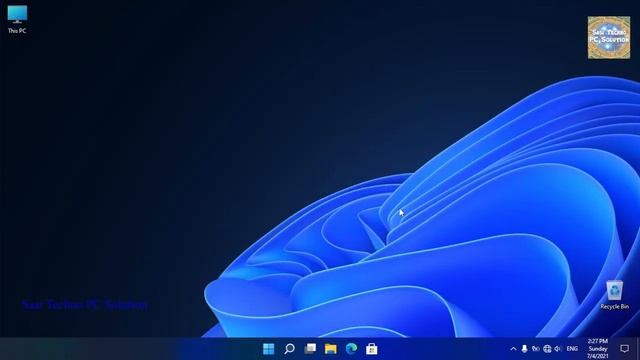
Task: Open the network globe tray icon
Action: (547, 349)
